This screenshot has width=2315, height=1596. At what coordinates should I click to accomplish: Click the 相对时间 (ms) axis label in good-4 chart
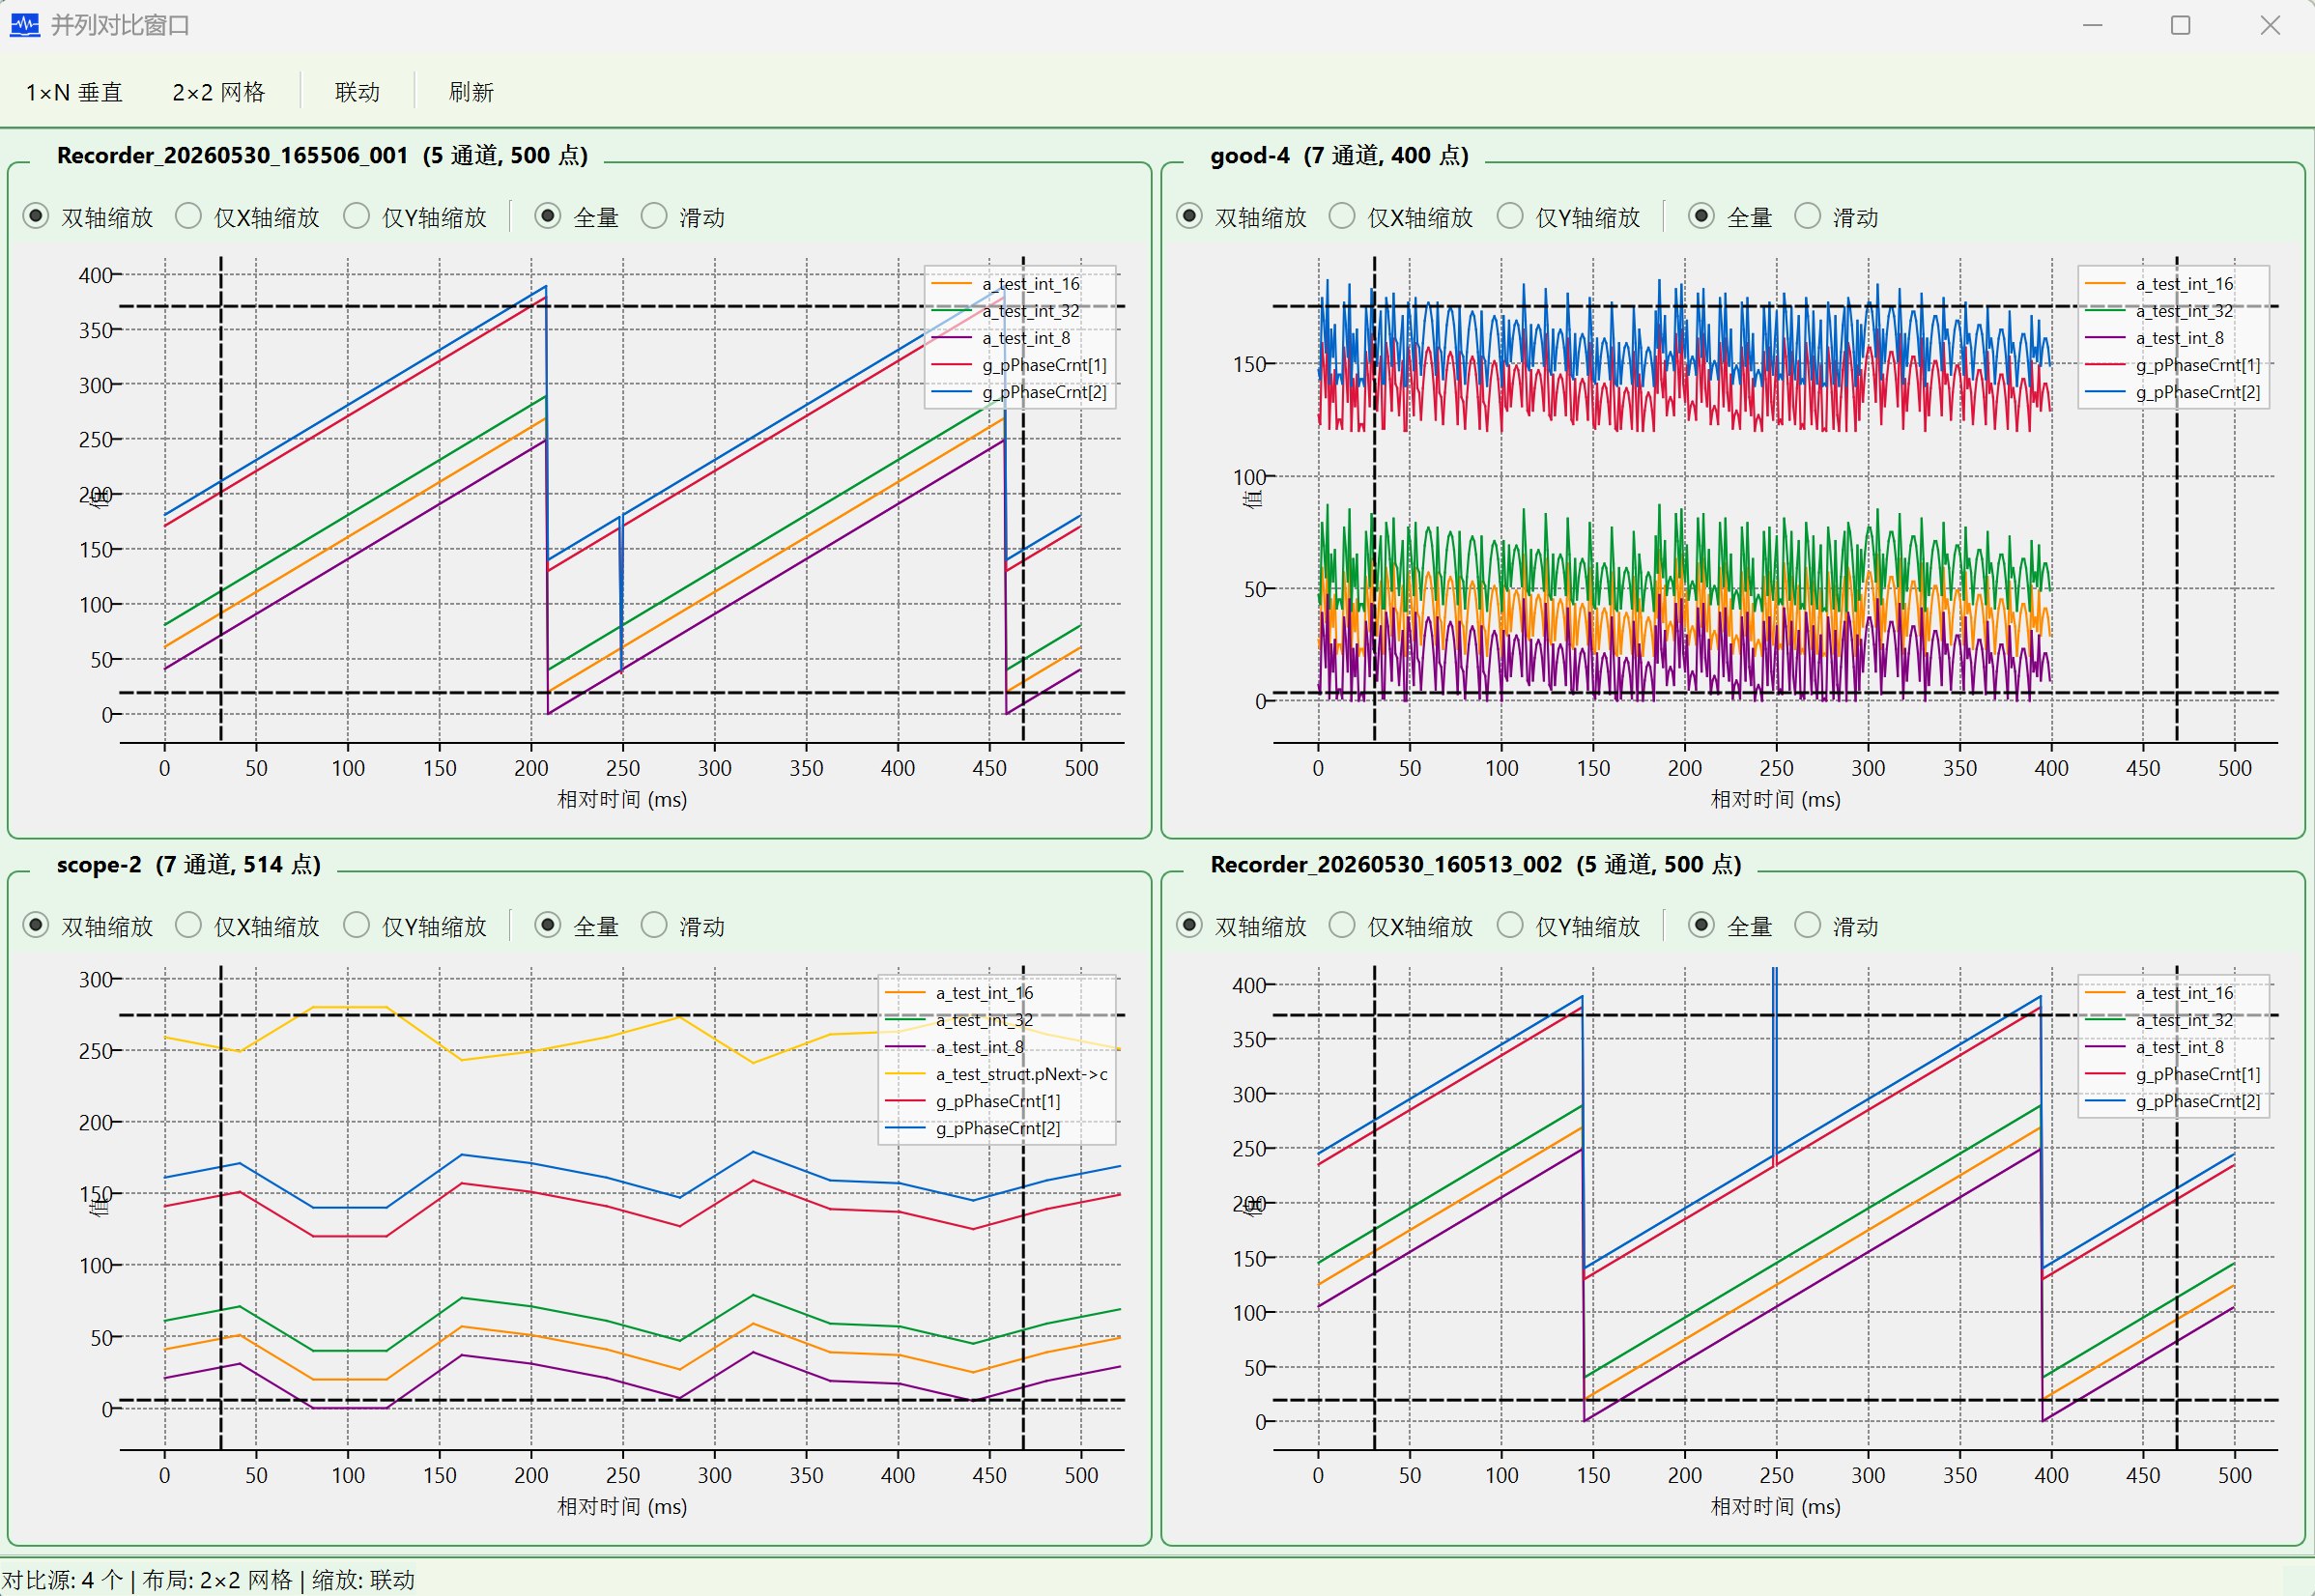[x=1775, y=799]
